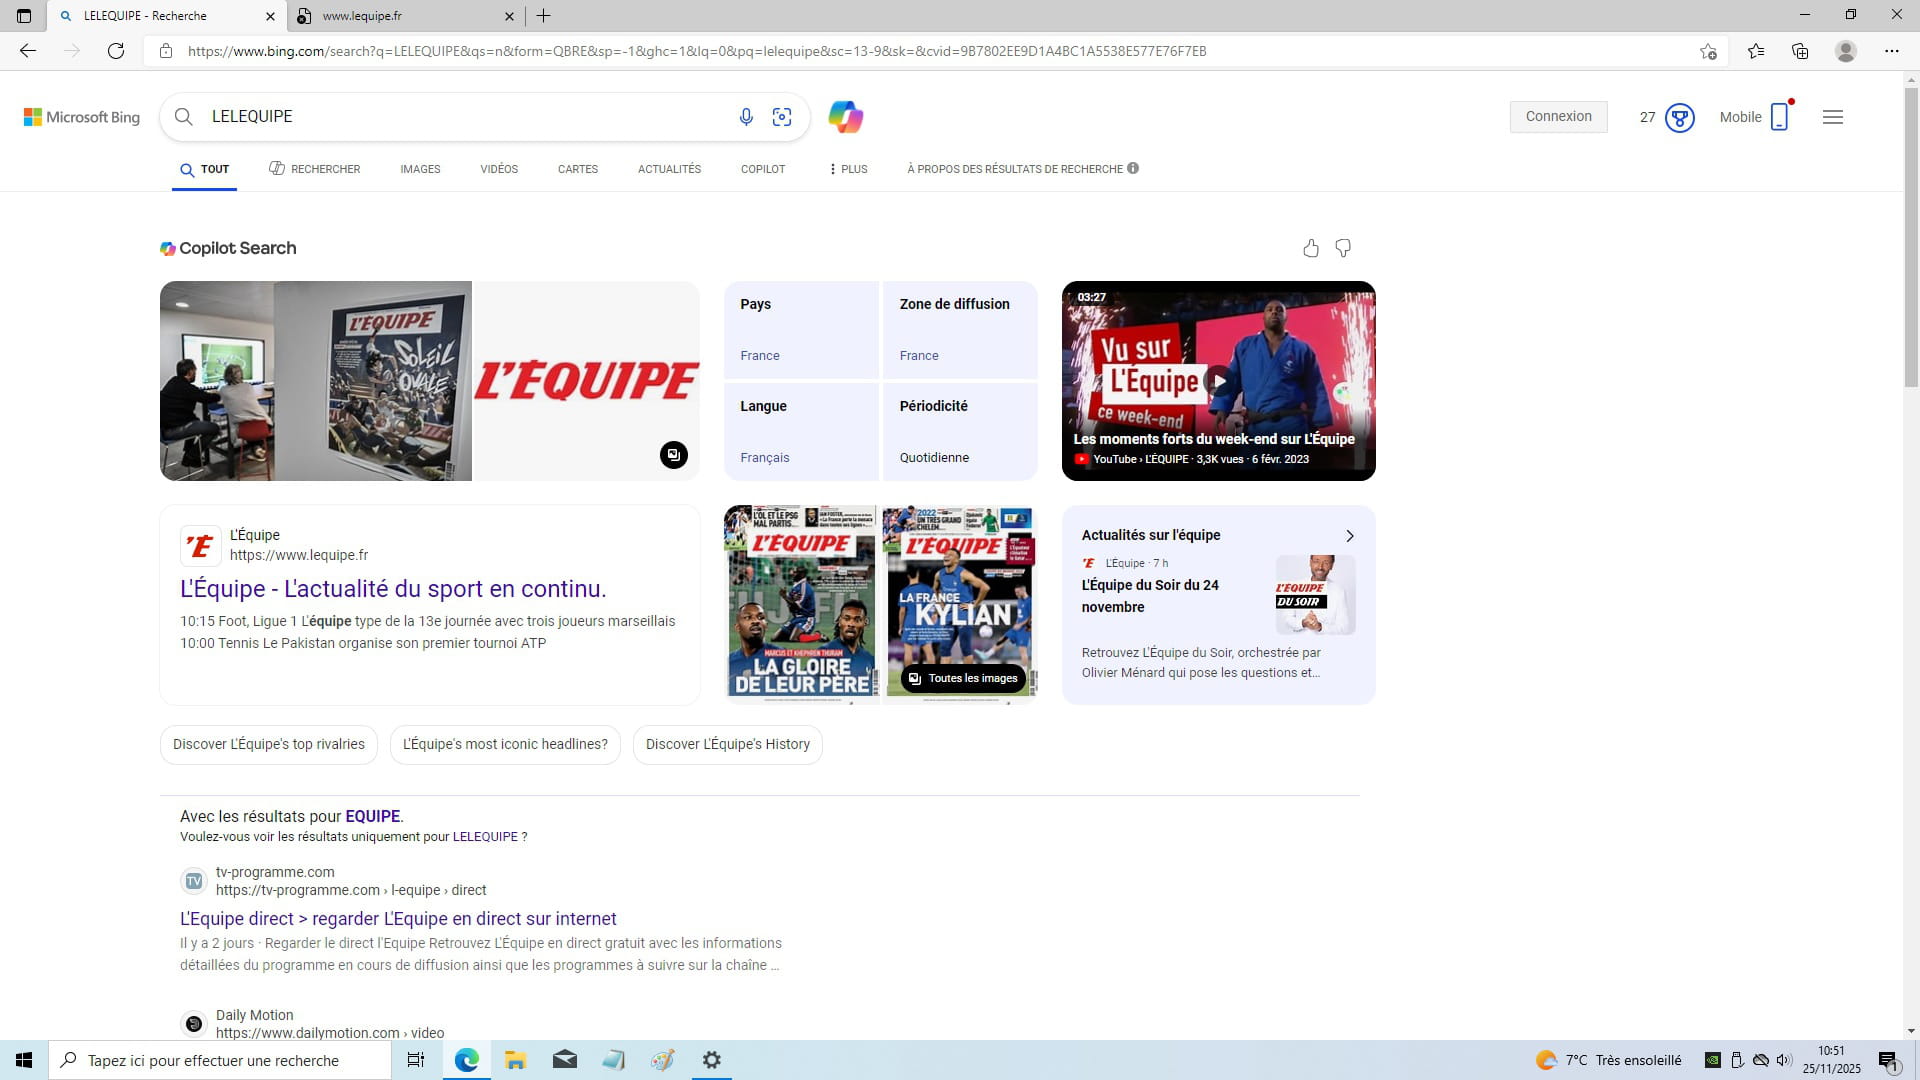Switch to the ACTUALITÉS tab
The width and height of the screenshot is (1920, 1080).
669,169
